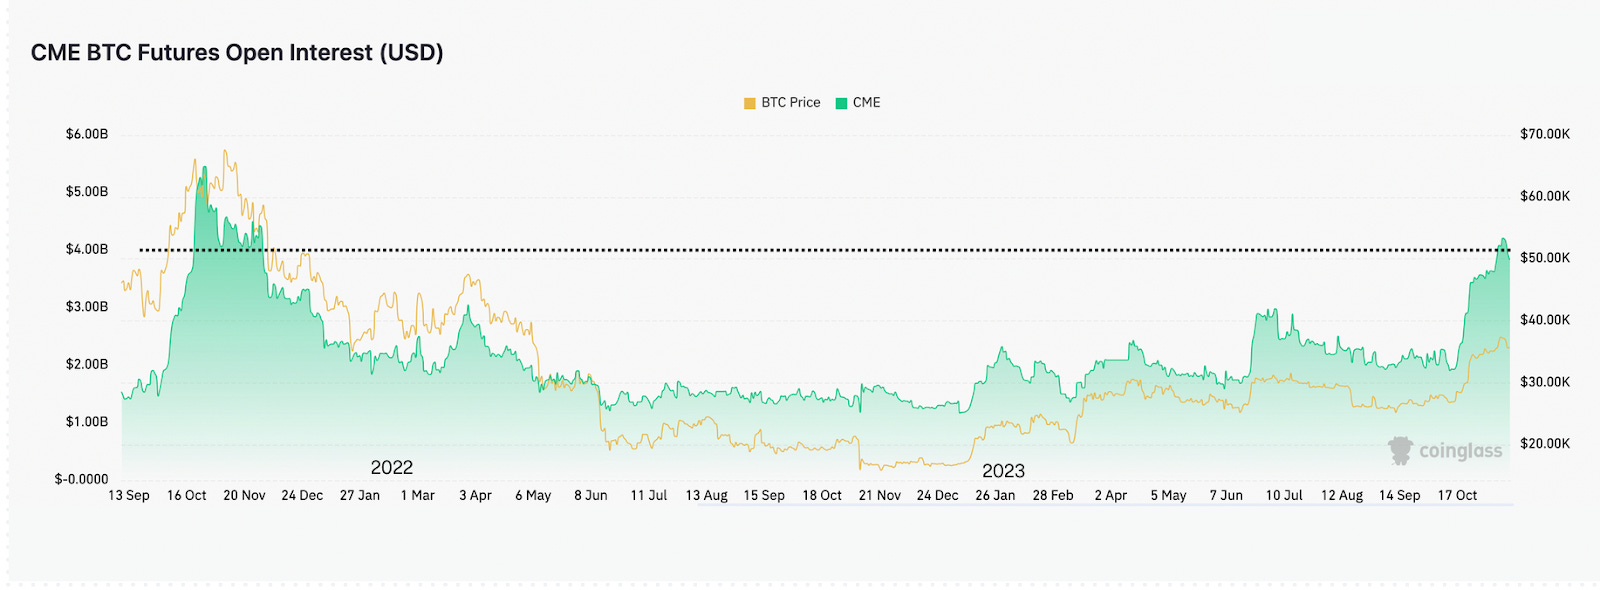
Task: Click the '2023' year annotation
Action: coord(1003,471)
